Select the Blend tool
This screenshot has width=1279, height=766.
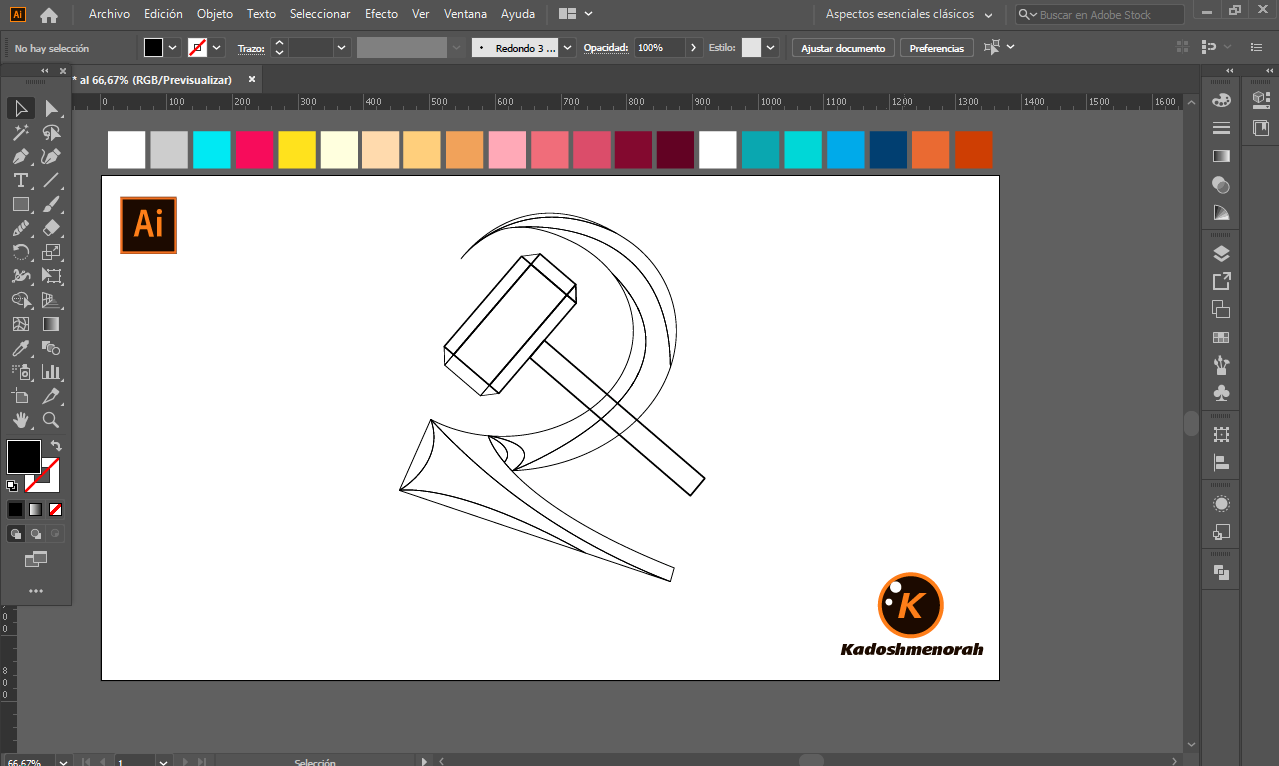click(52, 348)
